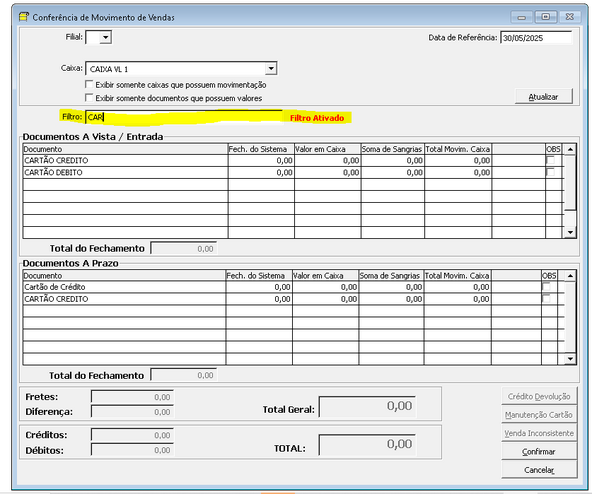Open the Filial dropdown

click(106, 37)
